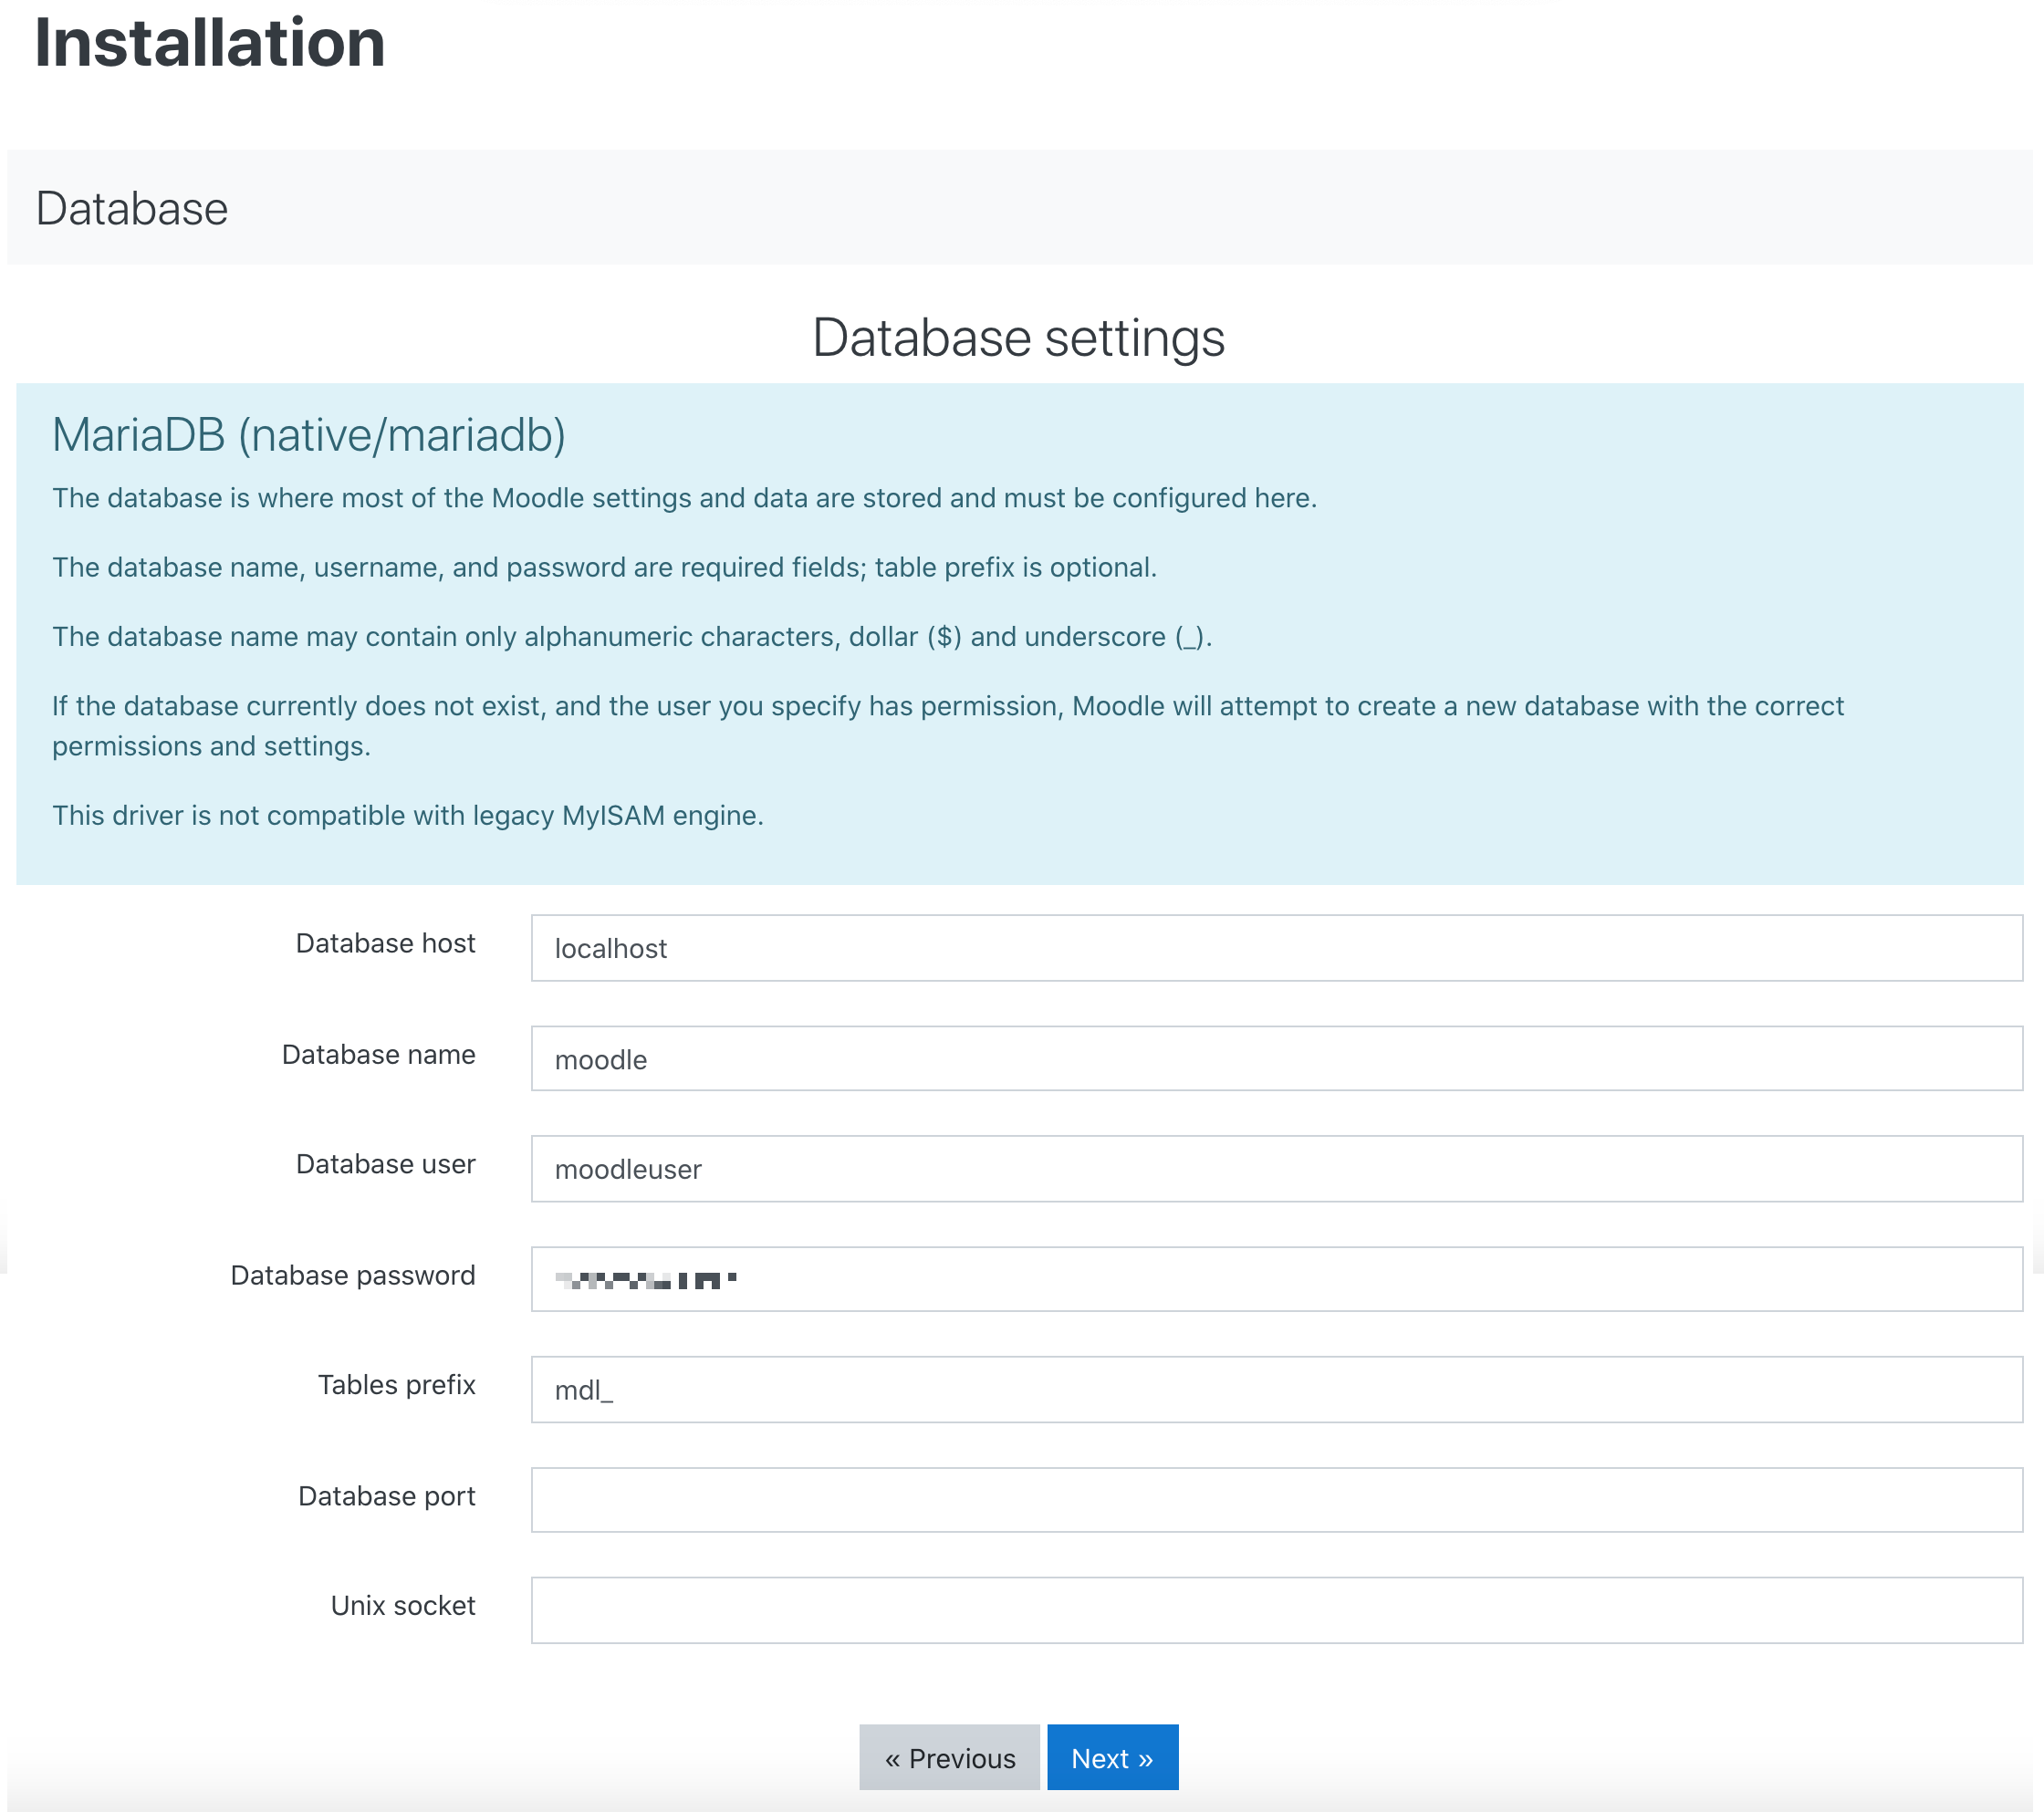
Task: Go back with the « Previous button
Action: click(949, 1758)
